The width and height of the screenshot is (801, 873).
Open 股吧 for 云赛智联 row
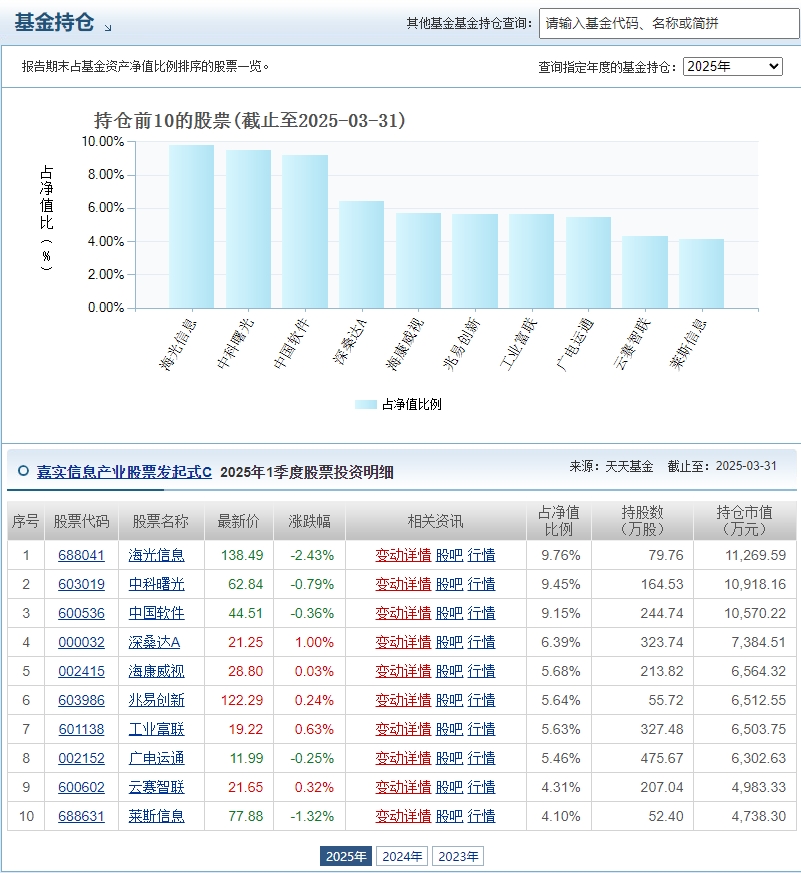pyautogui.click(x=449, y=787)
